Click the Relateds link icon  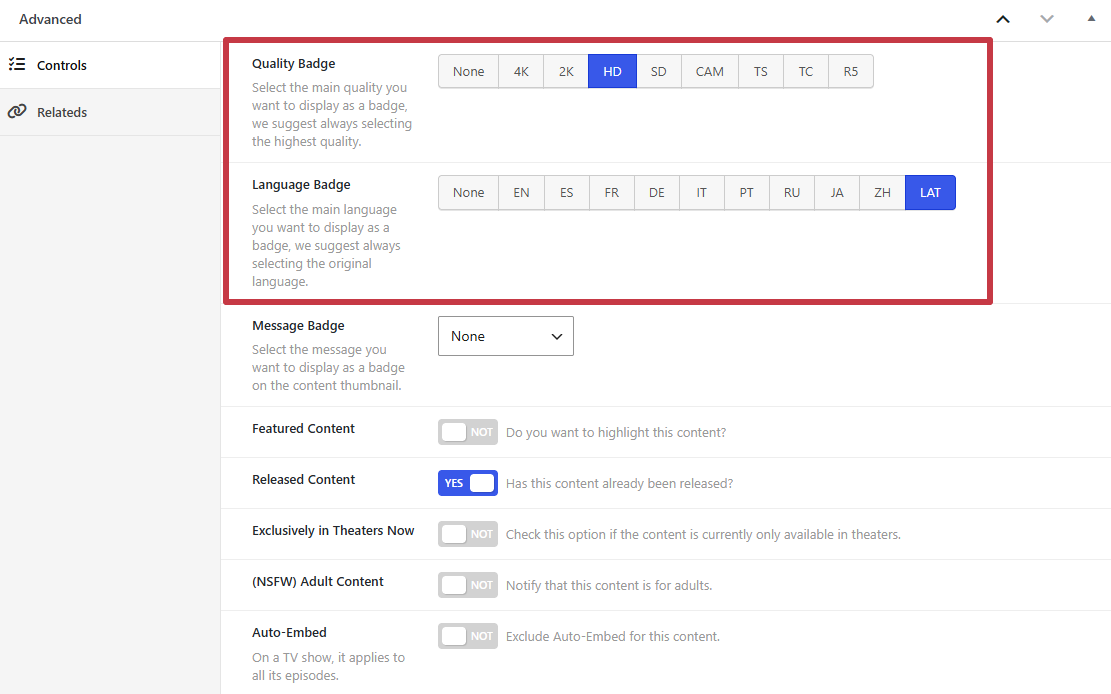click(17, 111)
